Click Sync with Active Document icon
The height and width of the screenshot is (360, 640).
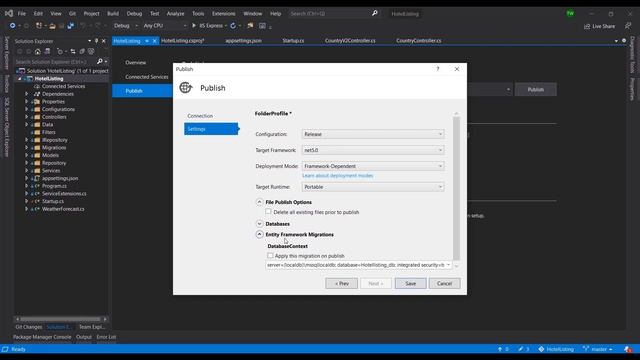point(73,51)
